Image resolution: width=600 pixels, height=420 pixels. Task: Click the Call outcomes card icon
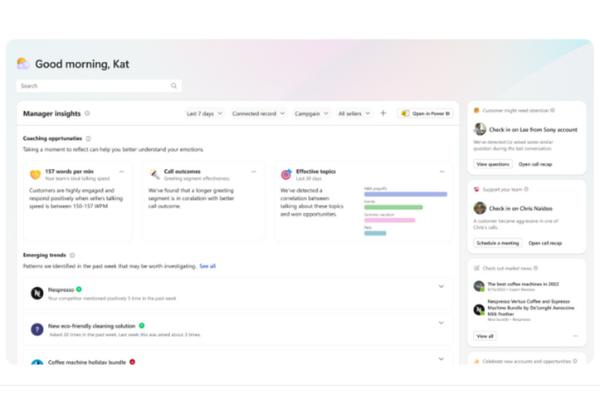pyautogui.click(x=154, y=174)
